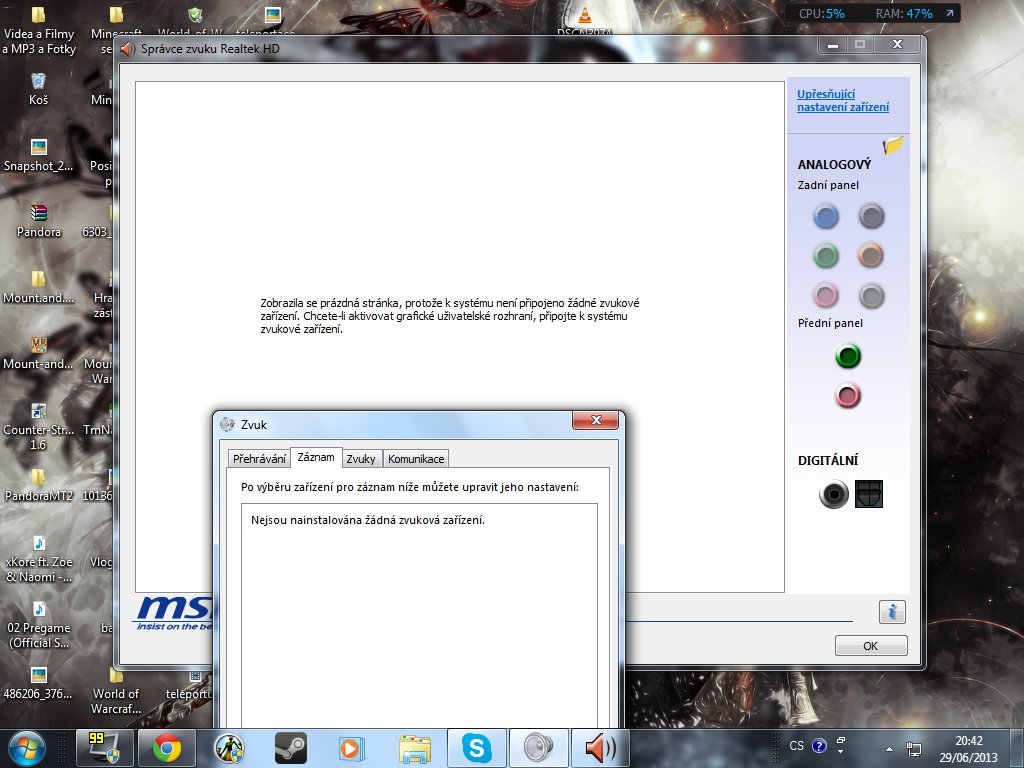Open the Upřesňující nastavení zařízení link
The width and height of the screenshot is (1024, 768).
[x=842, y=101]
